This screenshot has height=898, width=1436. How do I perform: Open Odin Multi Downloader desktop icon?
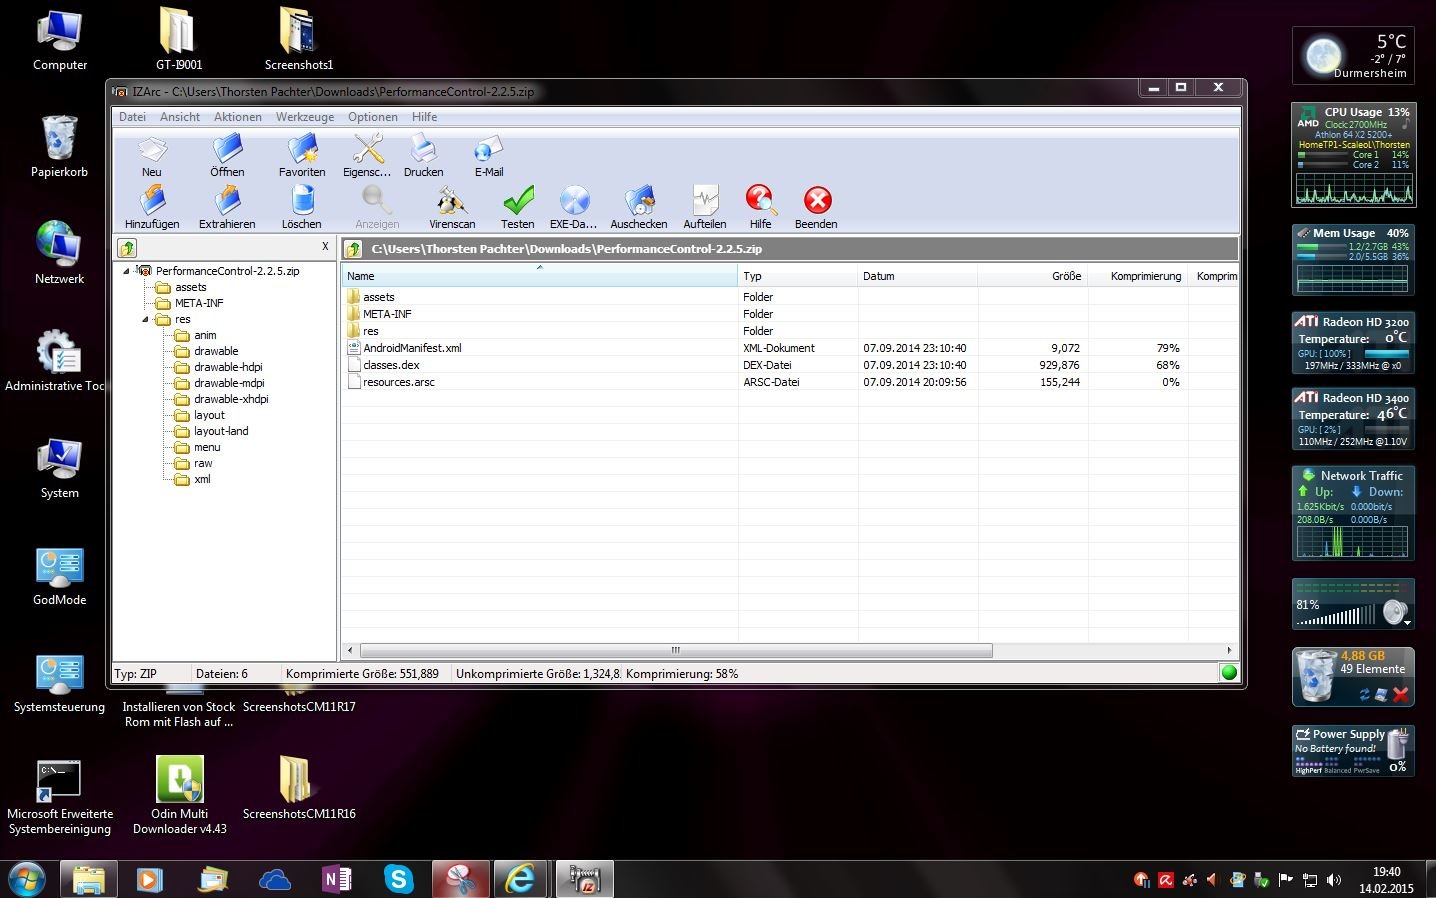(180, 795)
